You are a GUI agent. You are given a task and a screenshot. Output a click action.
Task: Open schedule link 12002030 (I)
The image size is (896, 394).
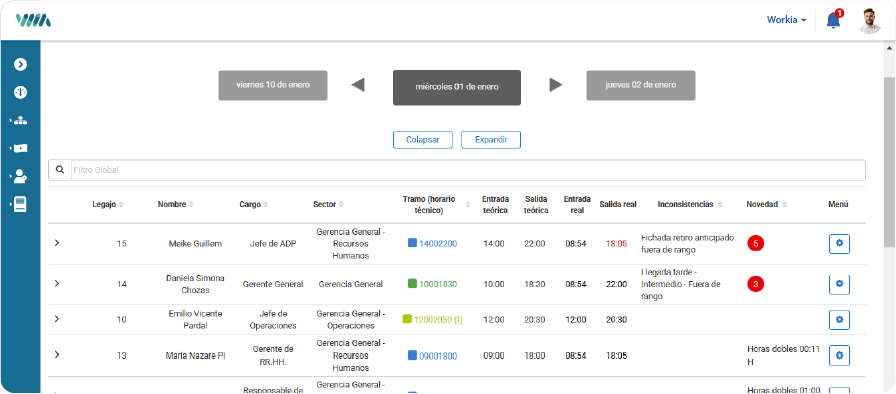(x=438, y=319)
